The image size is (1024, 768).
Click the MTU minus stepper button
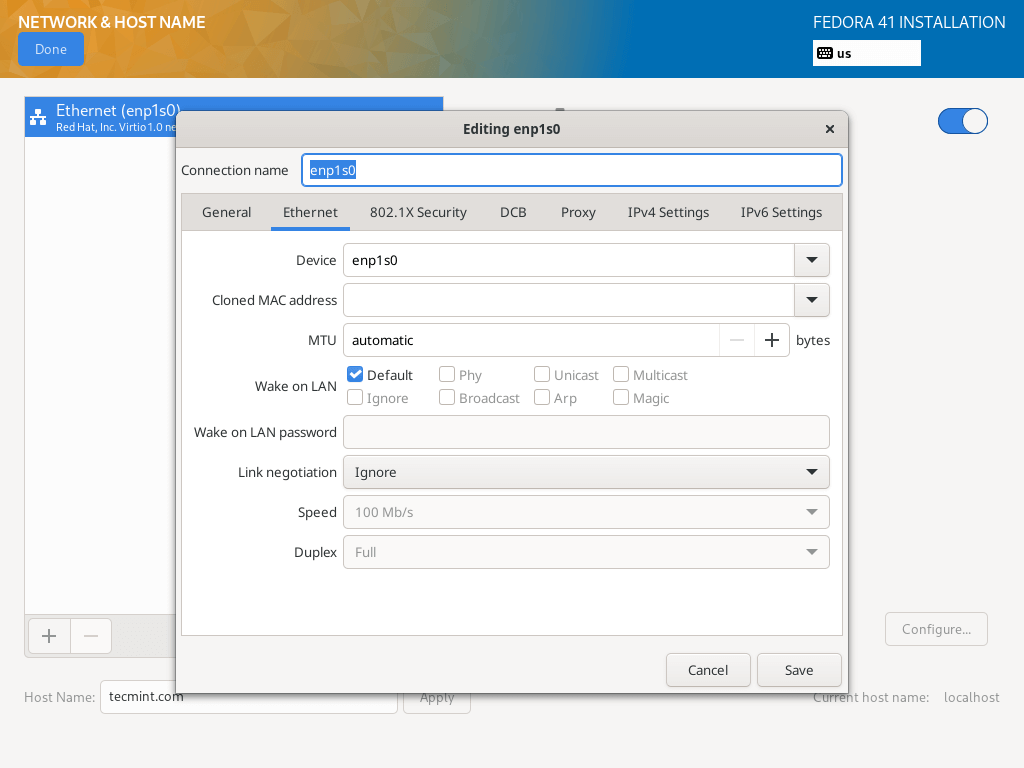coord(737,340)
